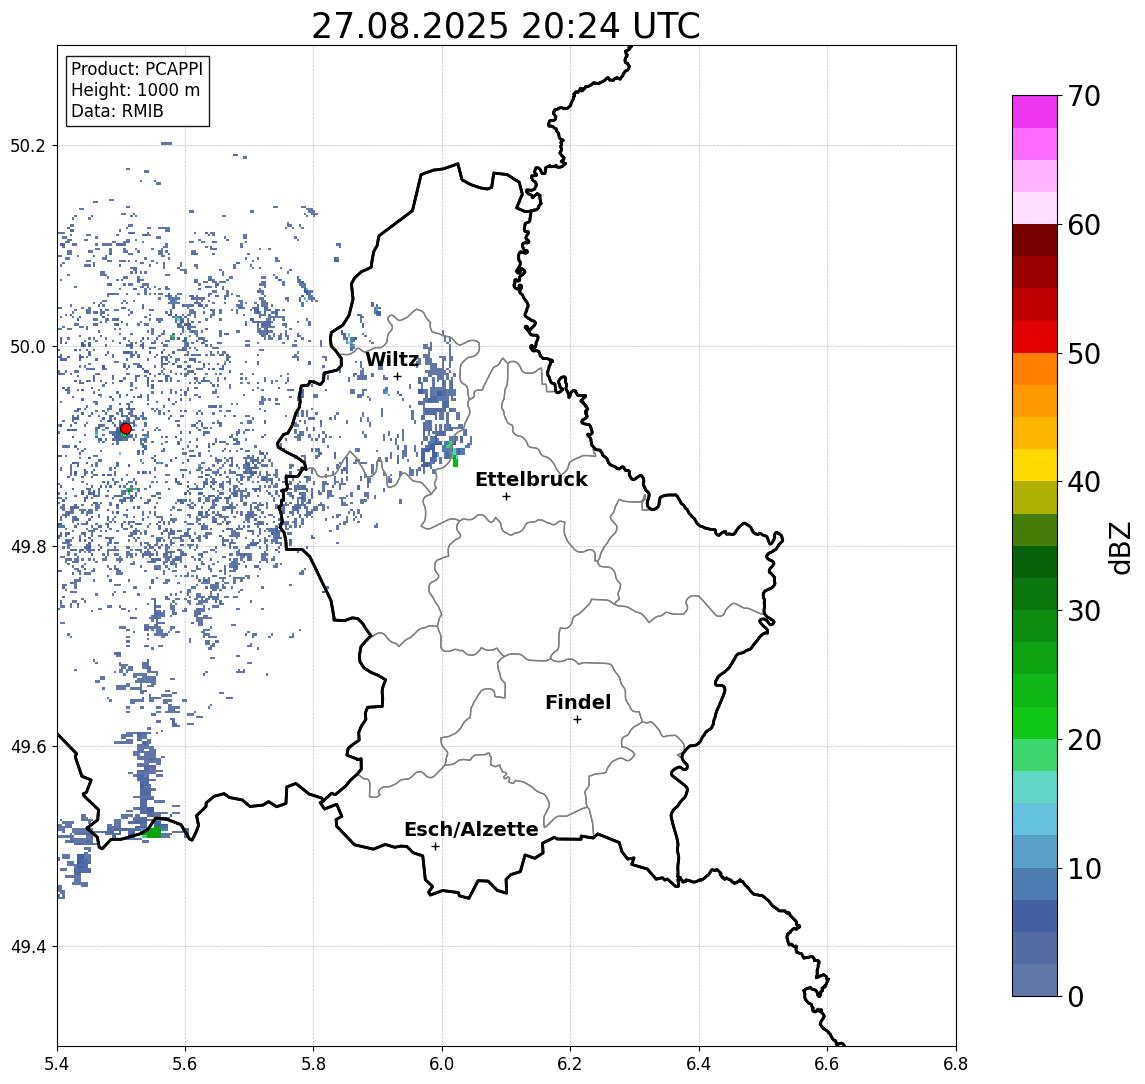Click latitude axis label 49.4
Image resolution: width=1145 pixels, height=1084 pixels.
click(x=27, y=947)
